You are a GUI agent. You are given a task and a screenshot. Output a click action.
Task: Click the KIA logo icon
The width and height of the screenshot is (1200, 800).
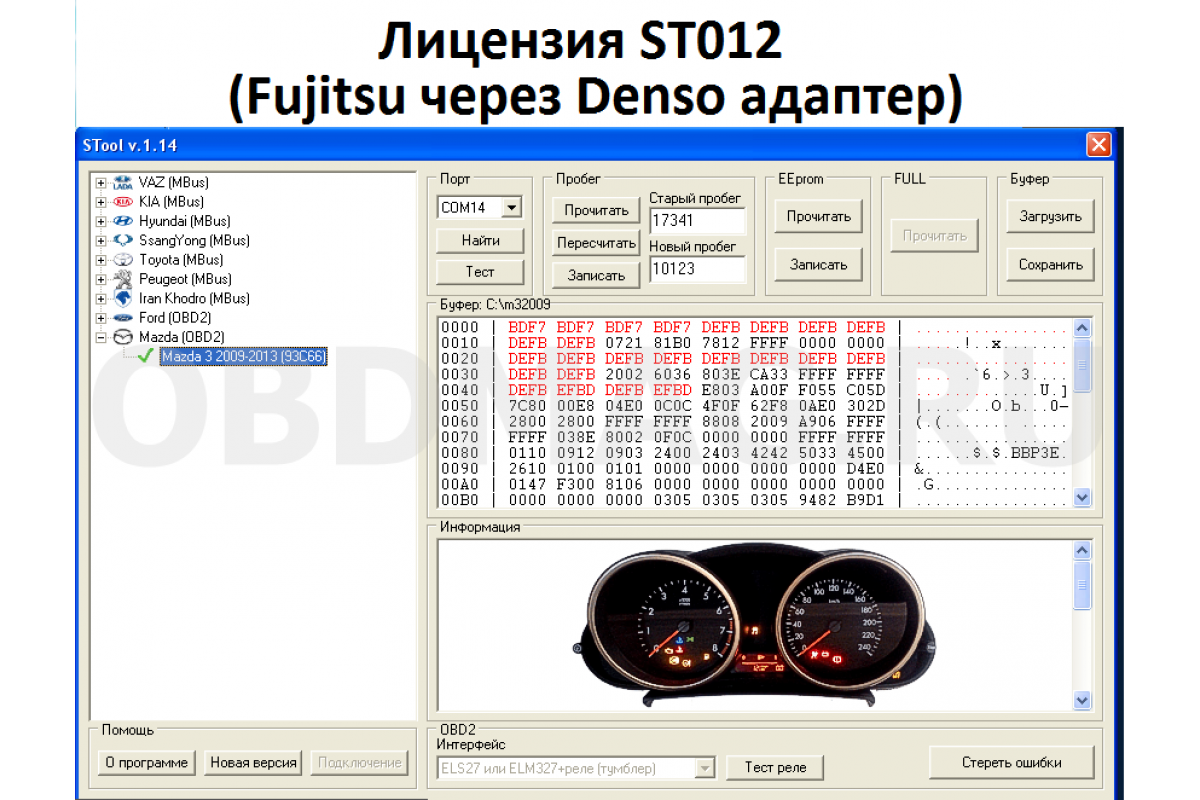123,202
